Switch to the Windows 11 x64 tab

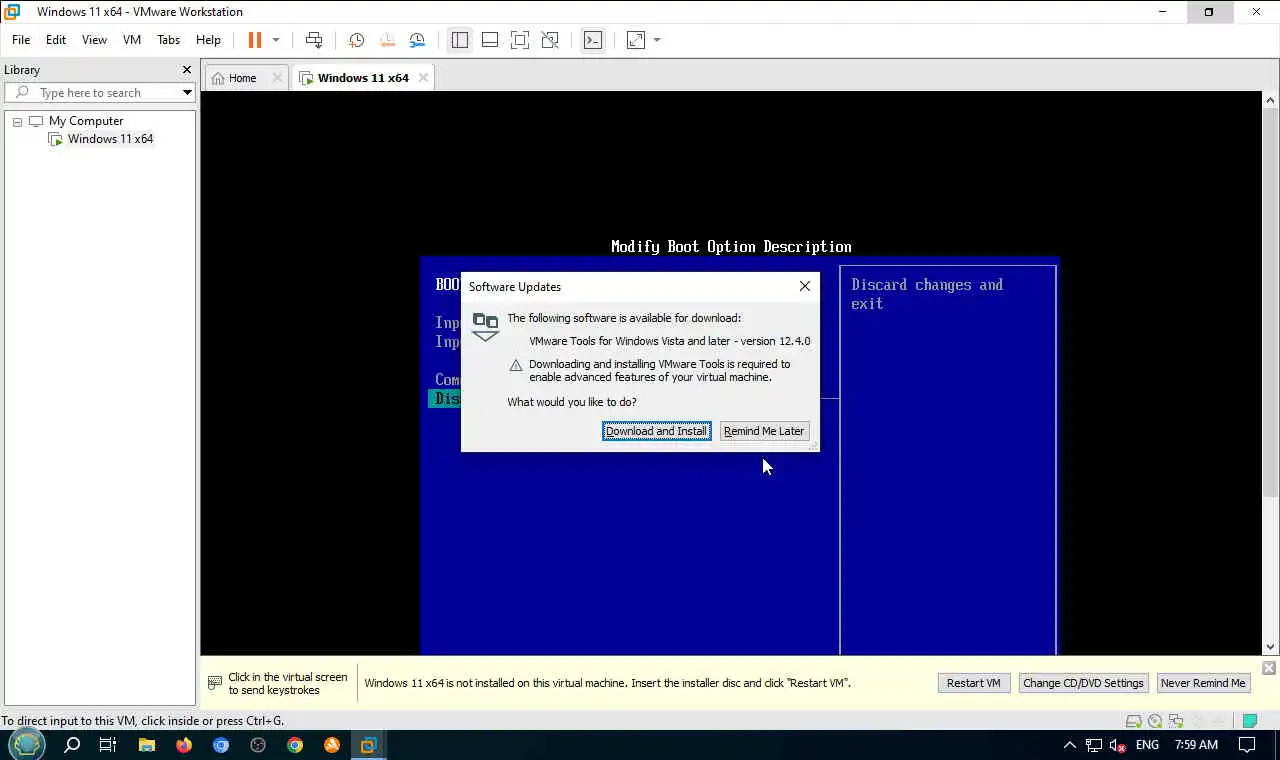point(363,78)
